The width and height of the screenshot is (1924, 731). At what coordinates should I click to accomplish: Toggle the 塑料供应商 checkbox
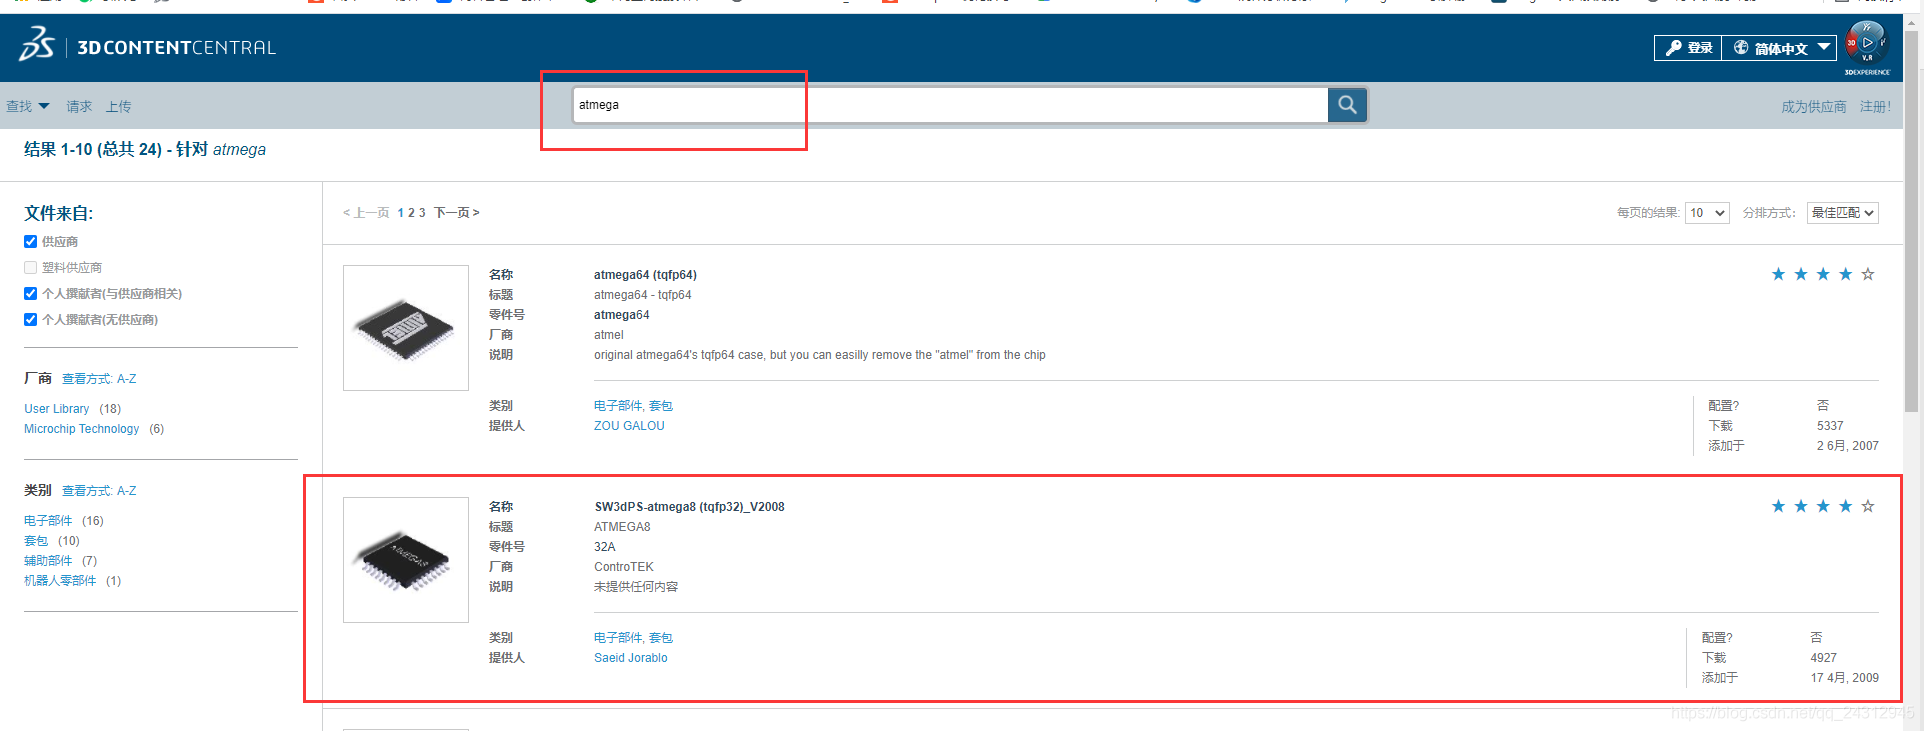tap(31, 268)
